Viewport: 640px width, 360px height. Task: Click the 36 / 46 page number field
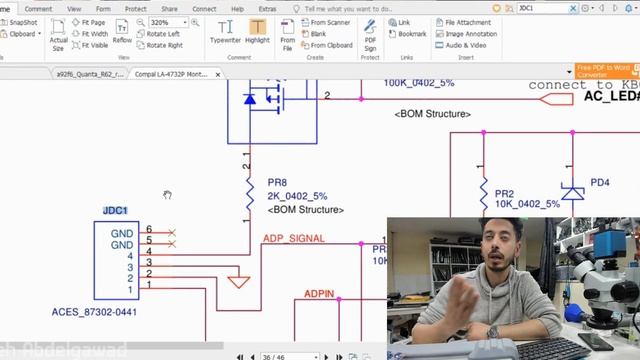(290, 357)
